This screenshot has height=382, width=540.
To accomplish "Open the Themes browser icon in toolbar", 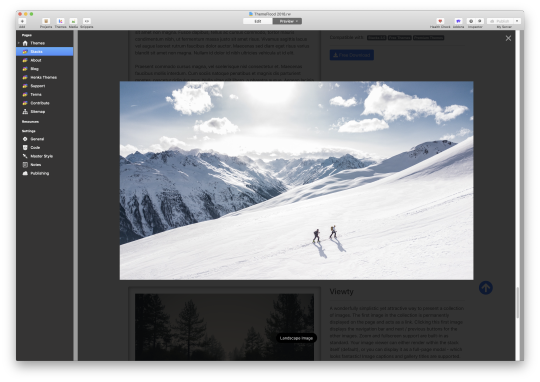I will point(60,21).
